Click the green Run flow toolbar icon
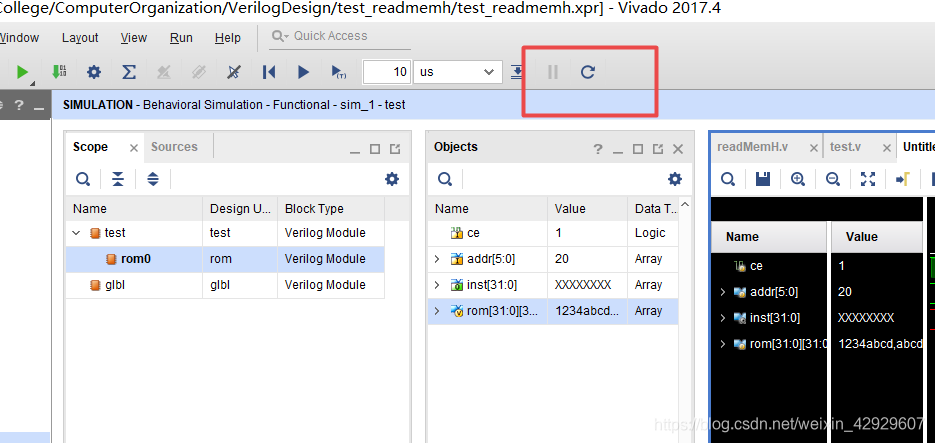 (23, 73)
